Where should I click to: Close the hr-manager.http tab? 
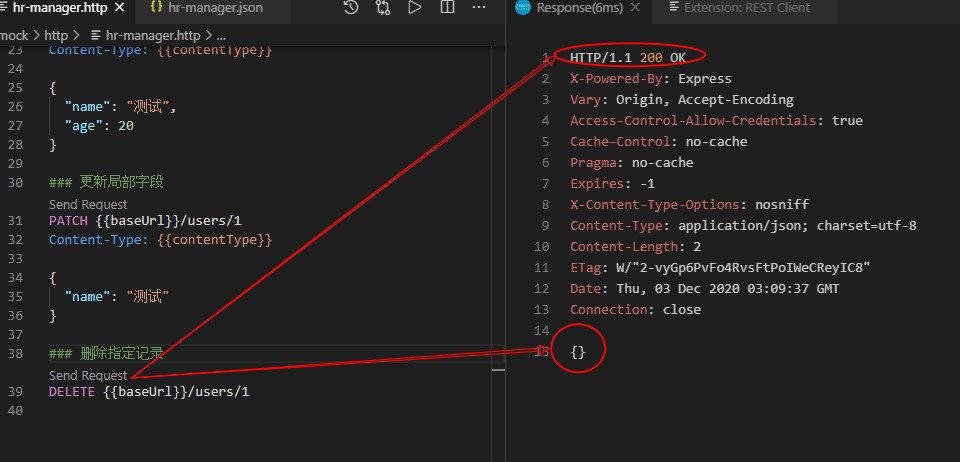[119, 8]
